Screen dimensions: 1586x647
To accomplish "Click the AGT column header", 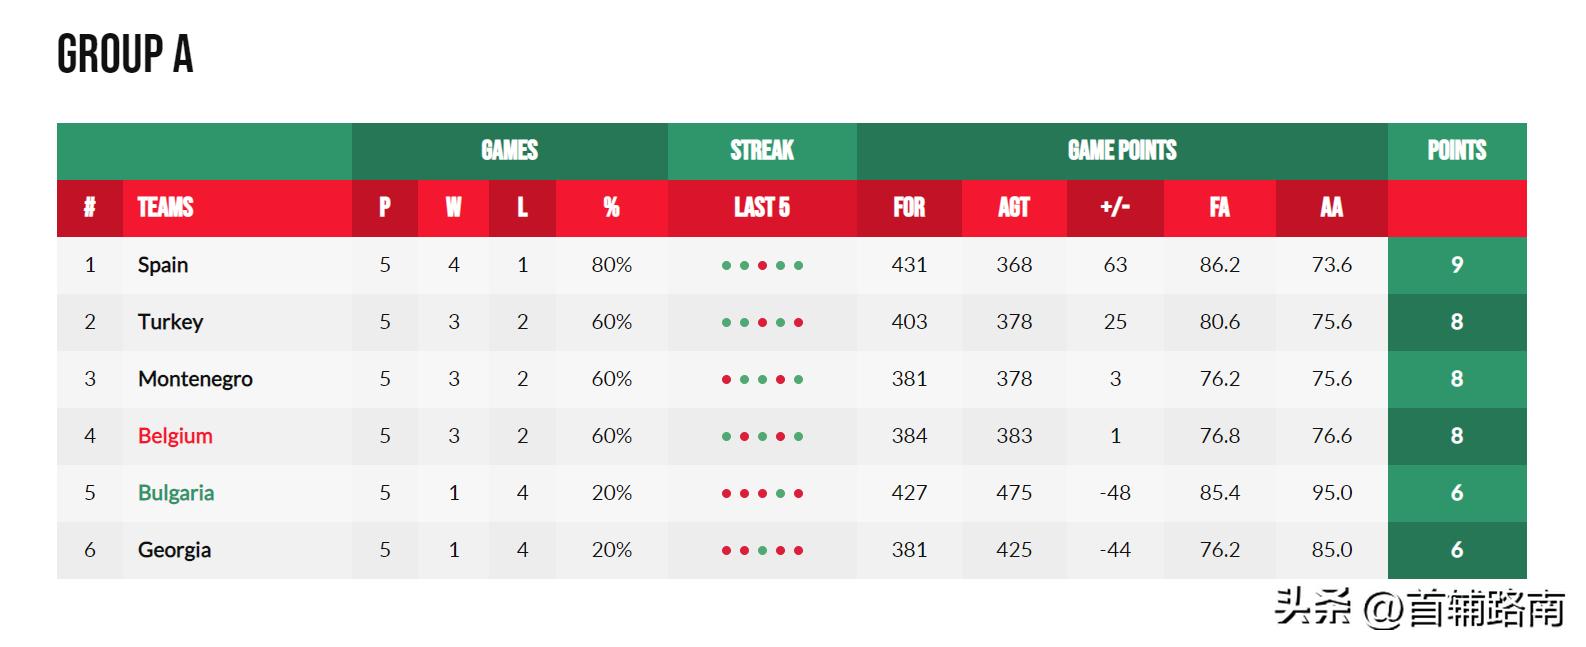I will click(1014, 208).
